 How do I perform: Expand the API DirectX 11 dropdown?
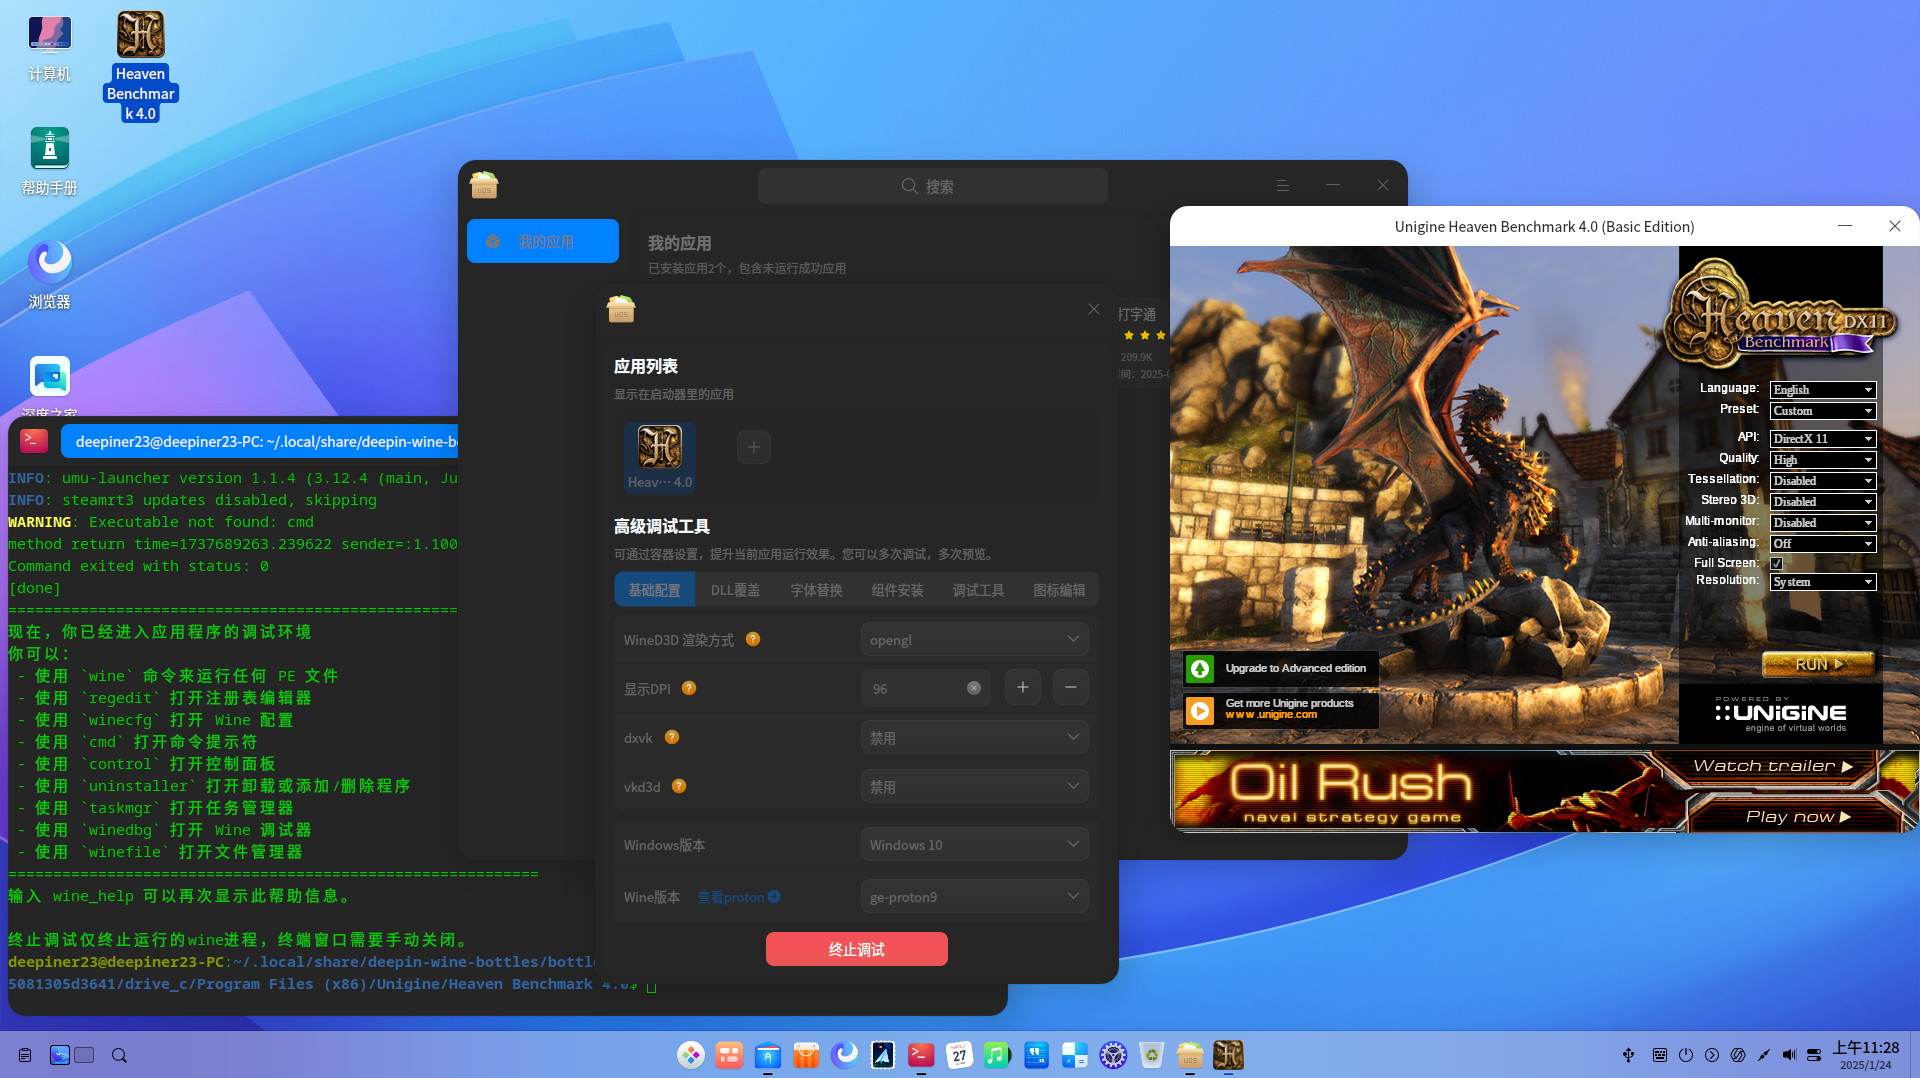click(x=1822, y=438)
